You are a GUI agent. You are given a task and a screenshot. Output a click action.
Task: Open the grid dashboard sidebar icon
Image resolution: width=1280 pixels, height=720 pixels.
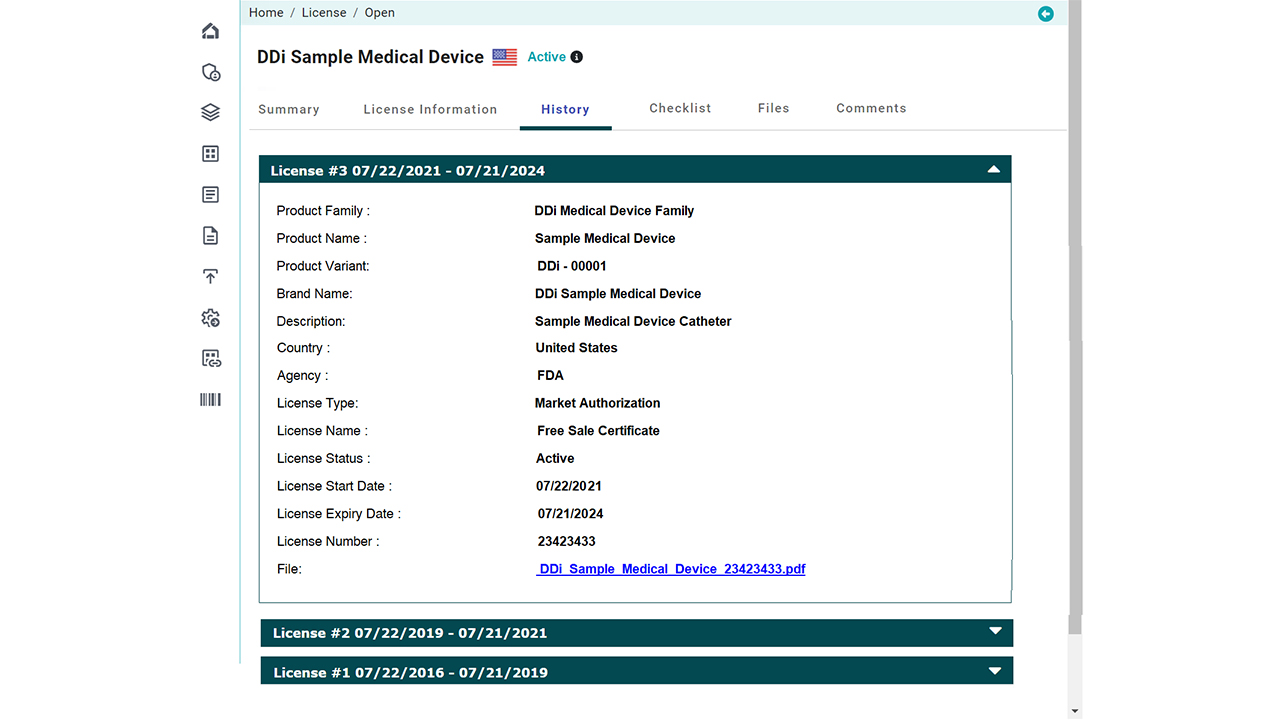[210, 154]
